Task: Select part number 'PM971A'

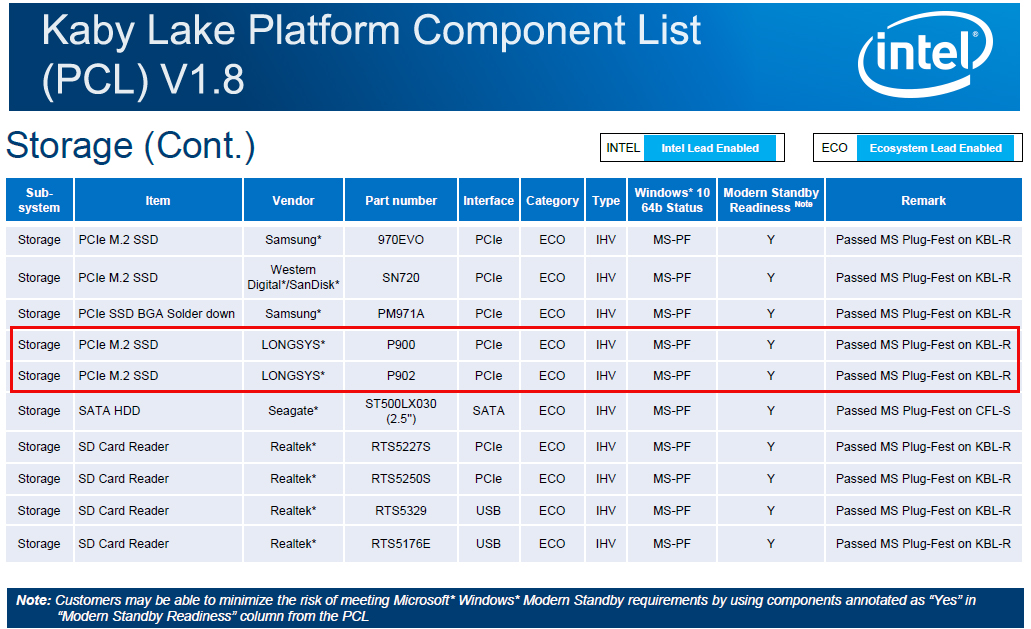Action: coord(401,314)
